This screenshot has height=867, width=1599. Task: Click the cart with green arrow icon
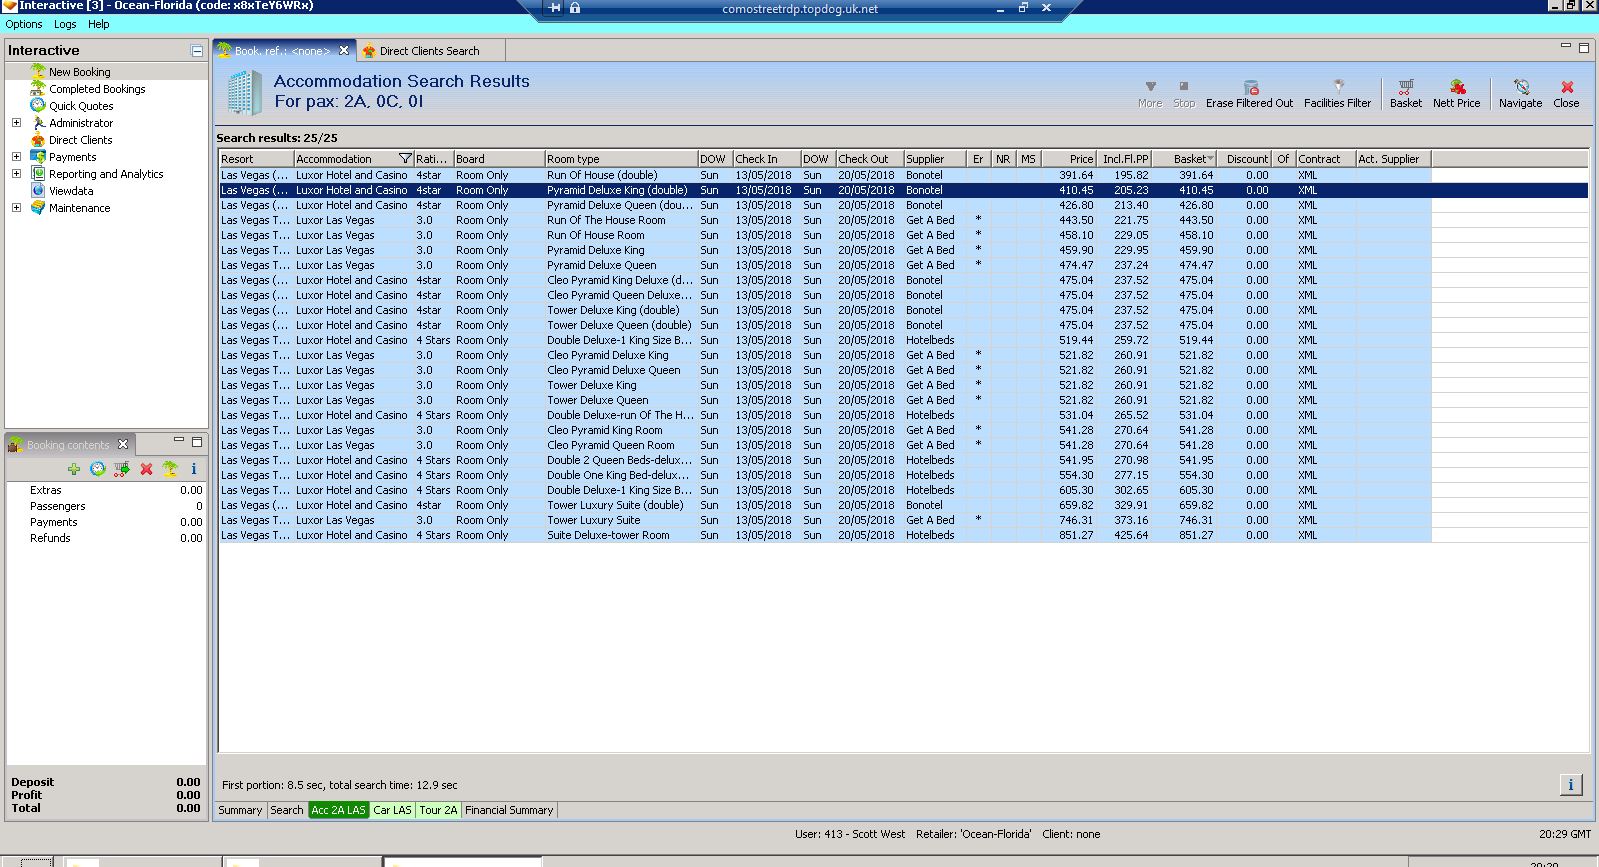[x=122, y=469]
